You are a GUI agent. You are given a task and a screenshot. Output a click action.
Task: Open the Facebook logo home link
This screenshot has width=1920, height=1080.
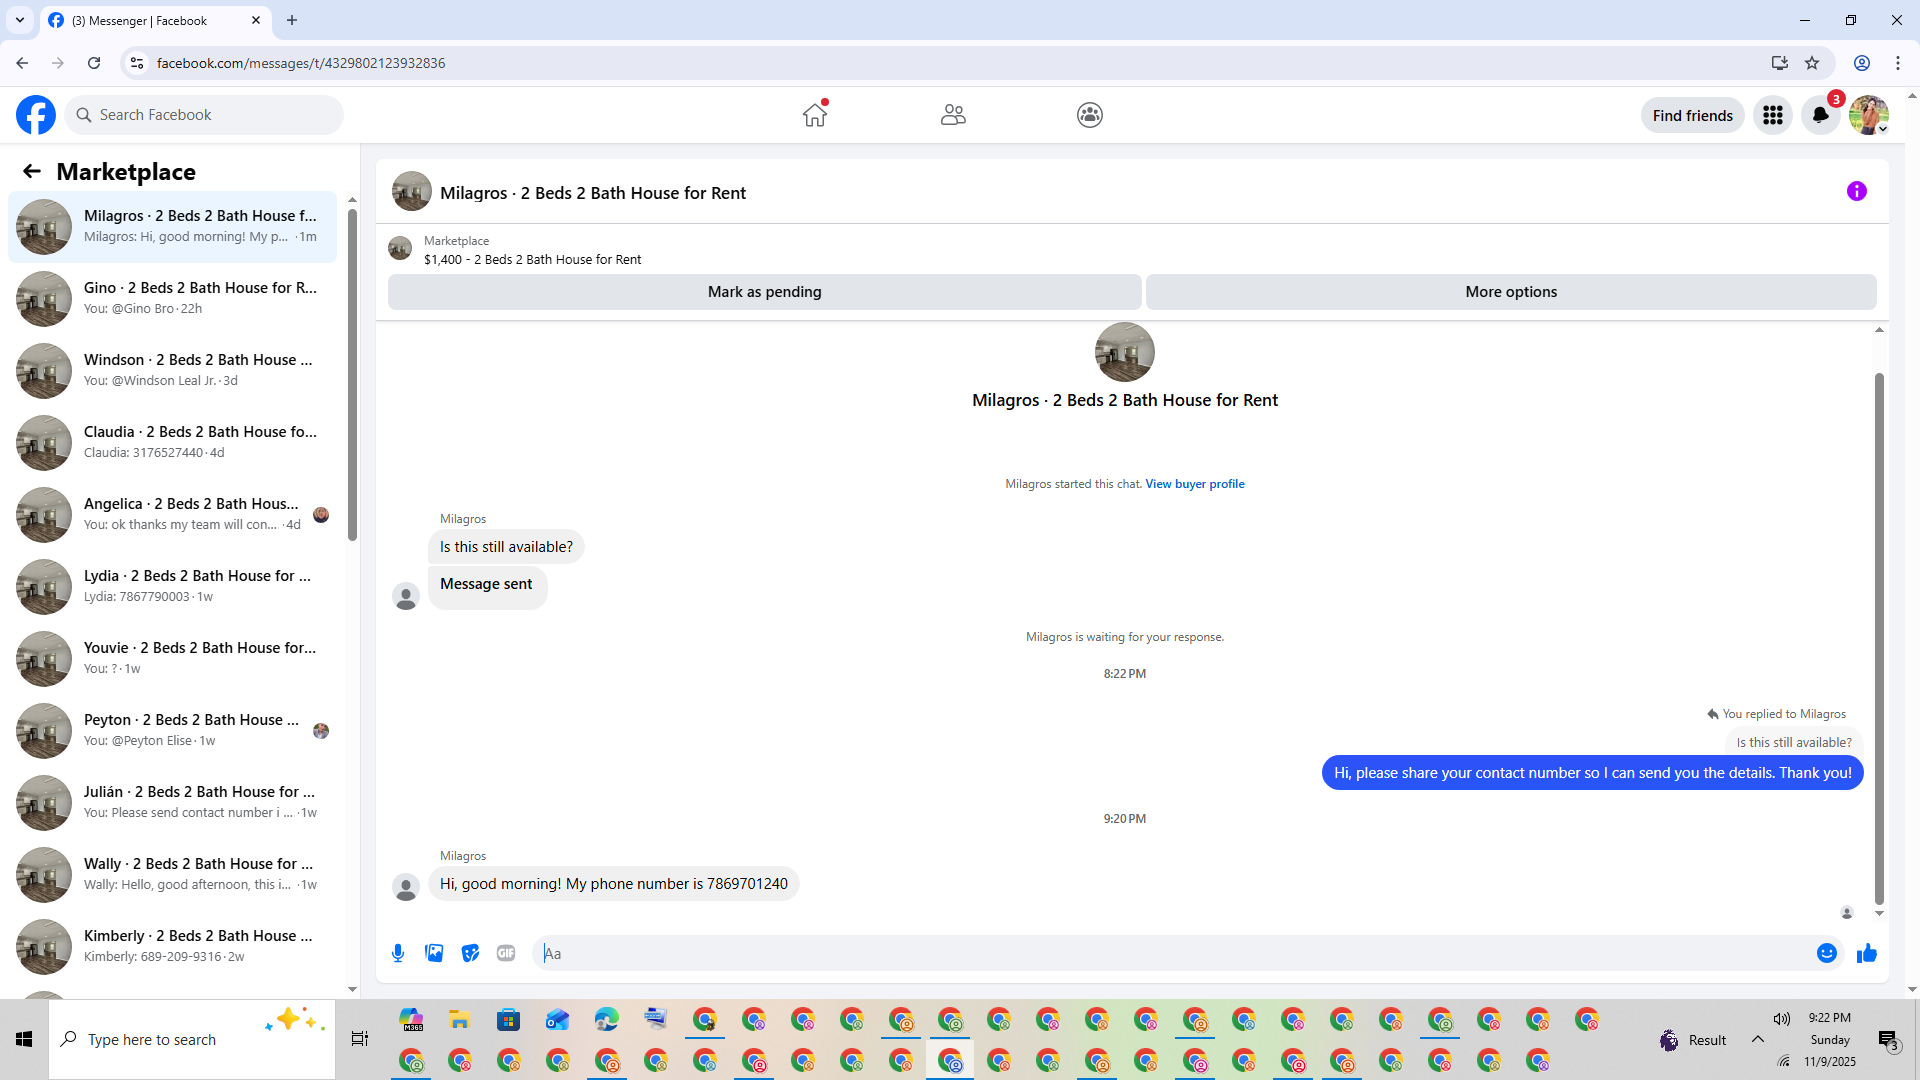click(x=36, y=115)
